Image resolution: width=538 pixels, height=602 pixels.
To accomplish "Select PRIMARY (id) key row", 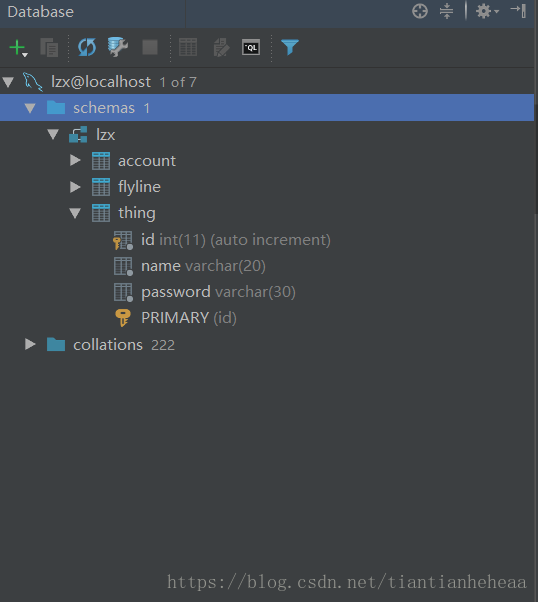I will coord(189,318).
